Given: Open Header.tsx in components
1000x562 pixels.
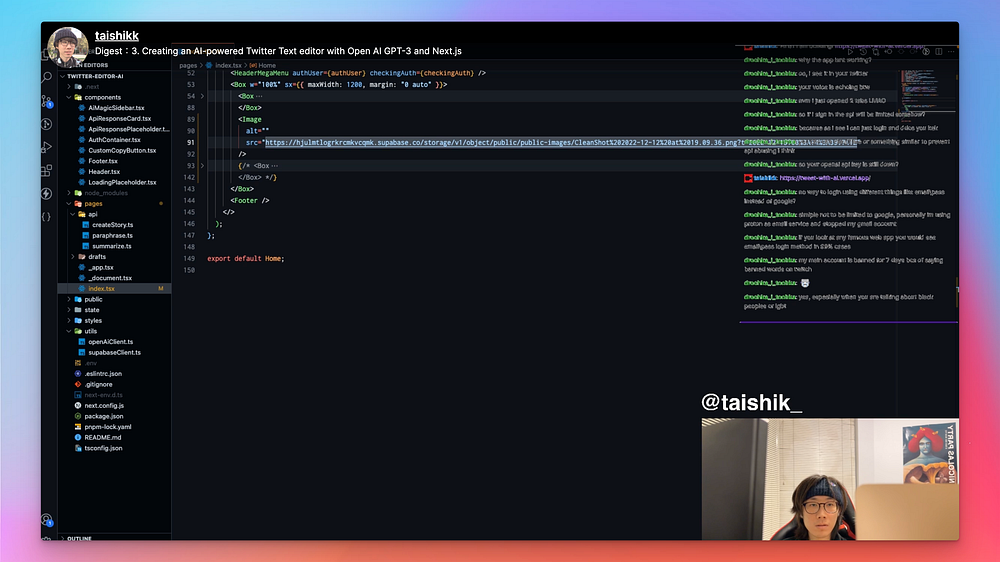Looking at the screenshot, I should 104,172.
